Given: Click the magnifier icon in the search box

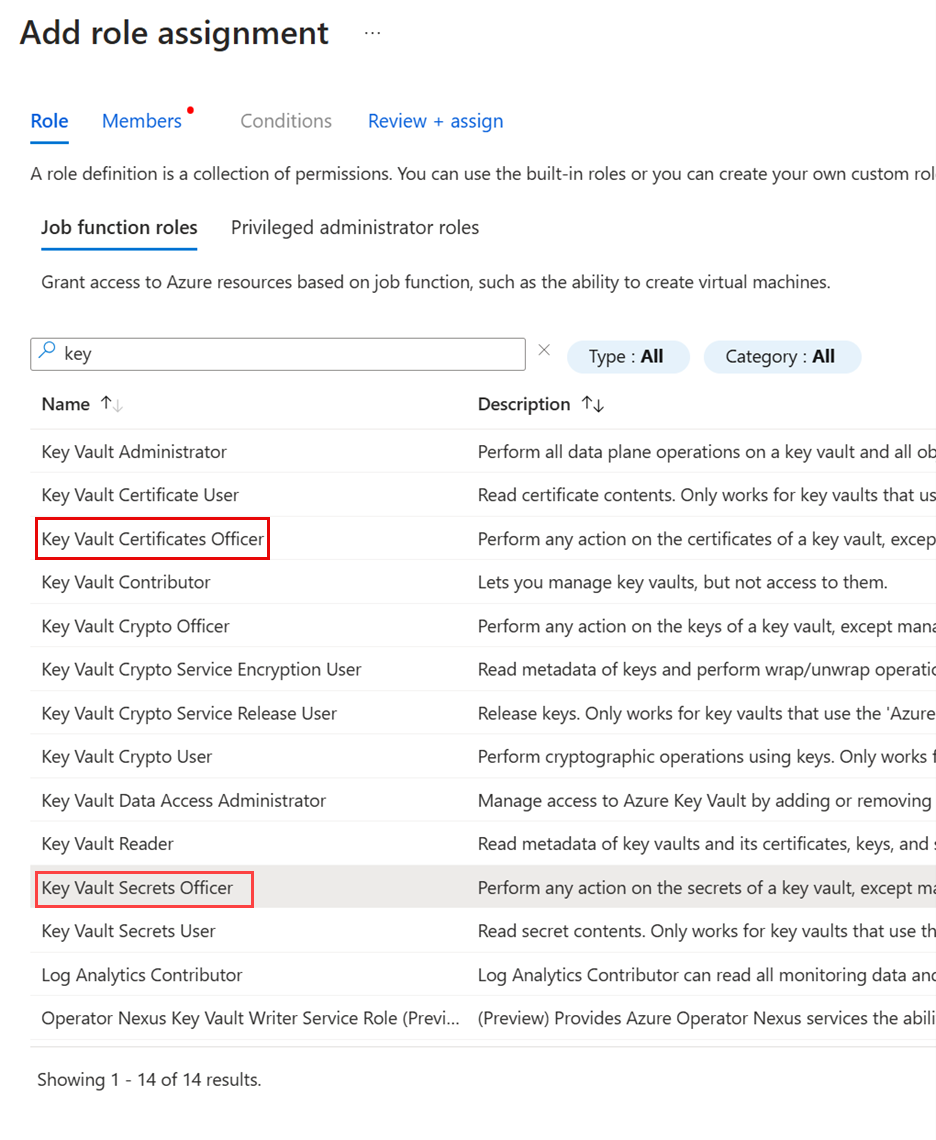Looking at the screenshot, I should point(47,350).
